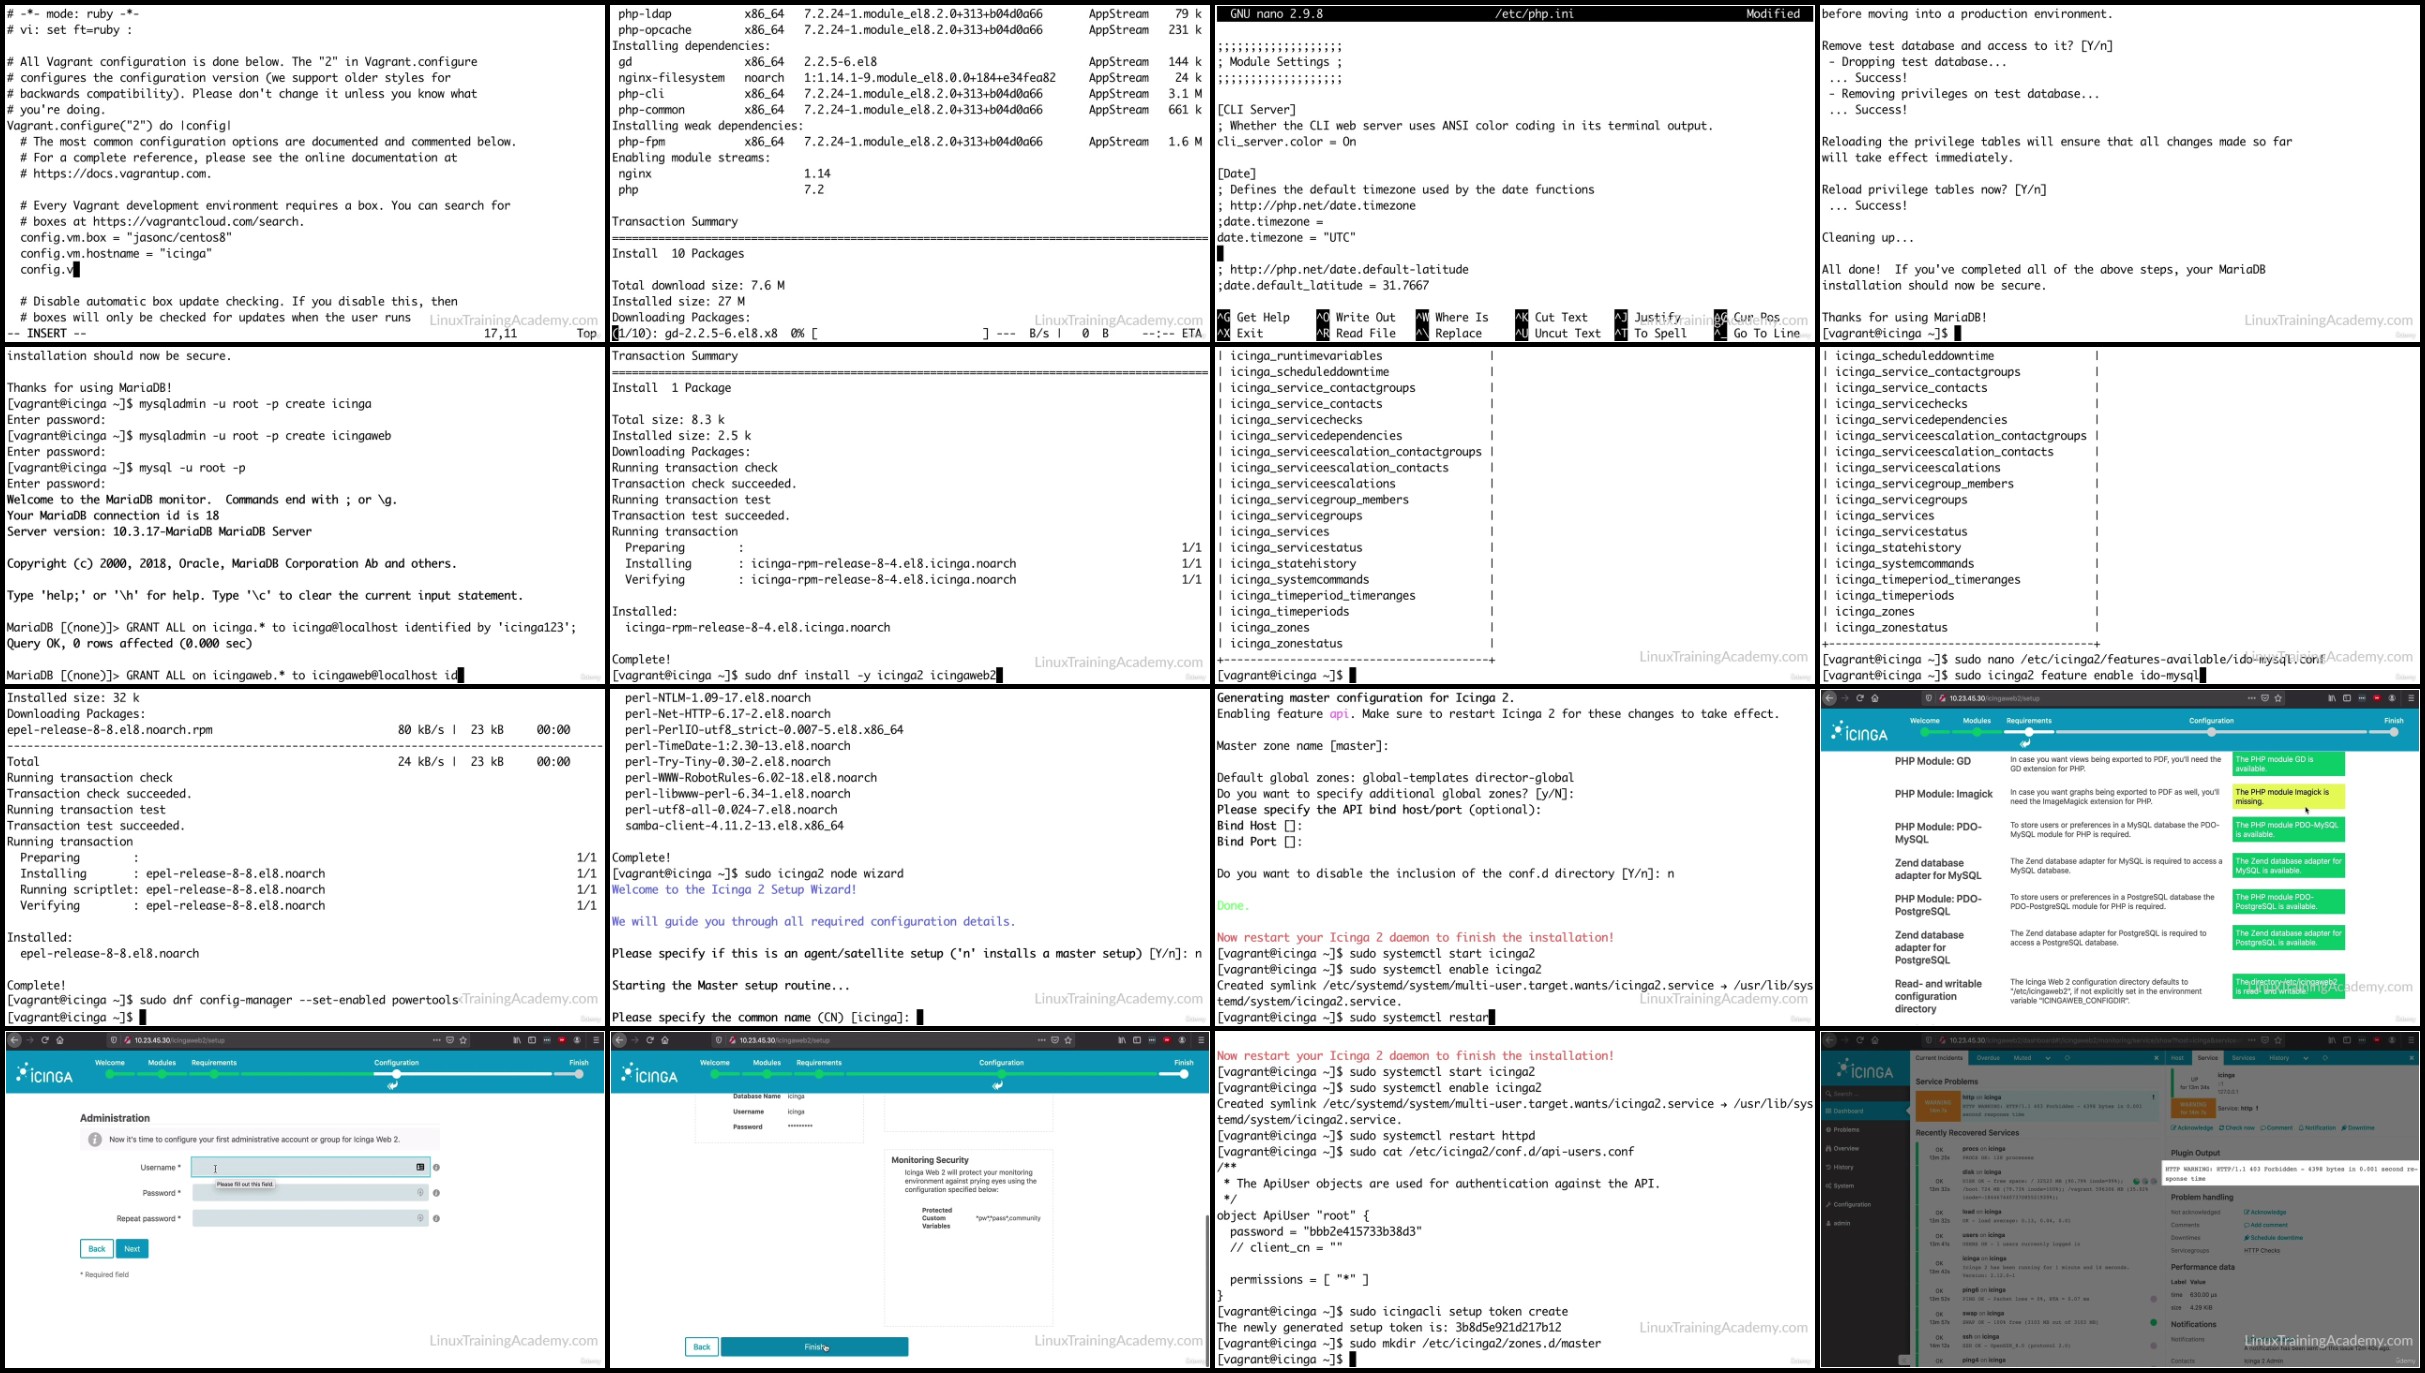Screen dimensions: 2425x1373
Task: Expand the dropdown chevron next to the History tab
Action: (x=2306, y=1058)
